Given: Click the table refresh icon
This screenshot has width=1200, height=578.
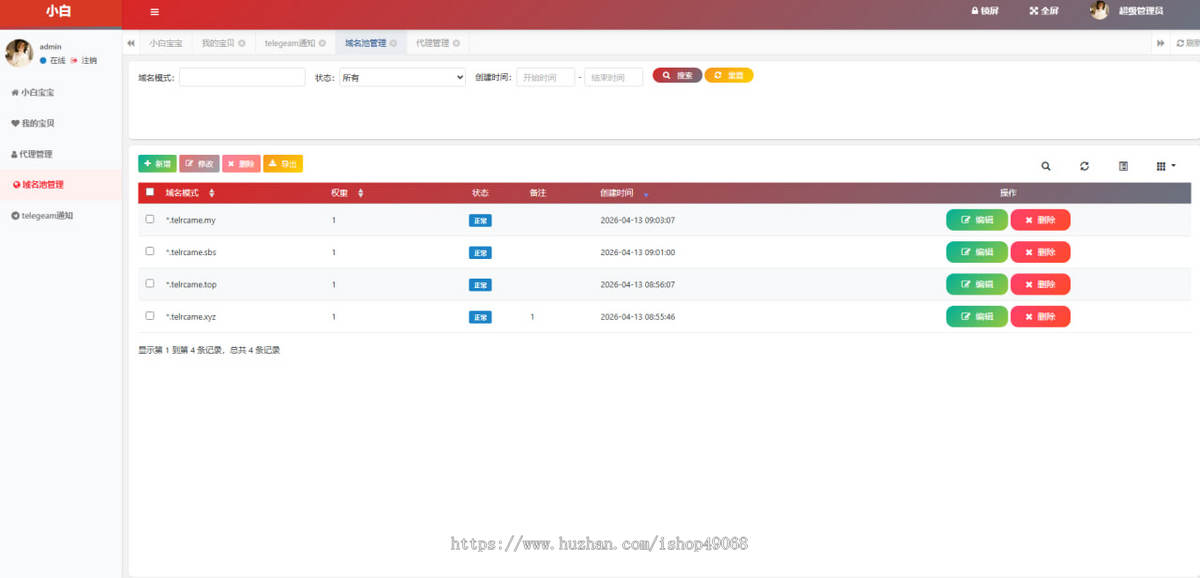Looking at the screenshot, I should [1084, 166].
